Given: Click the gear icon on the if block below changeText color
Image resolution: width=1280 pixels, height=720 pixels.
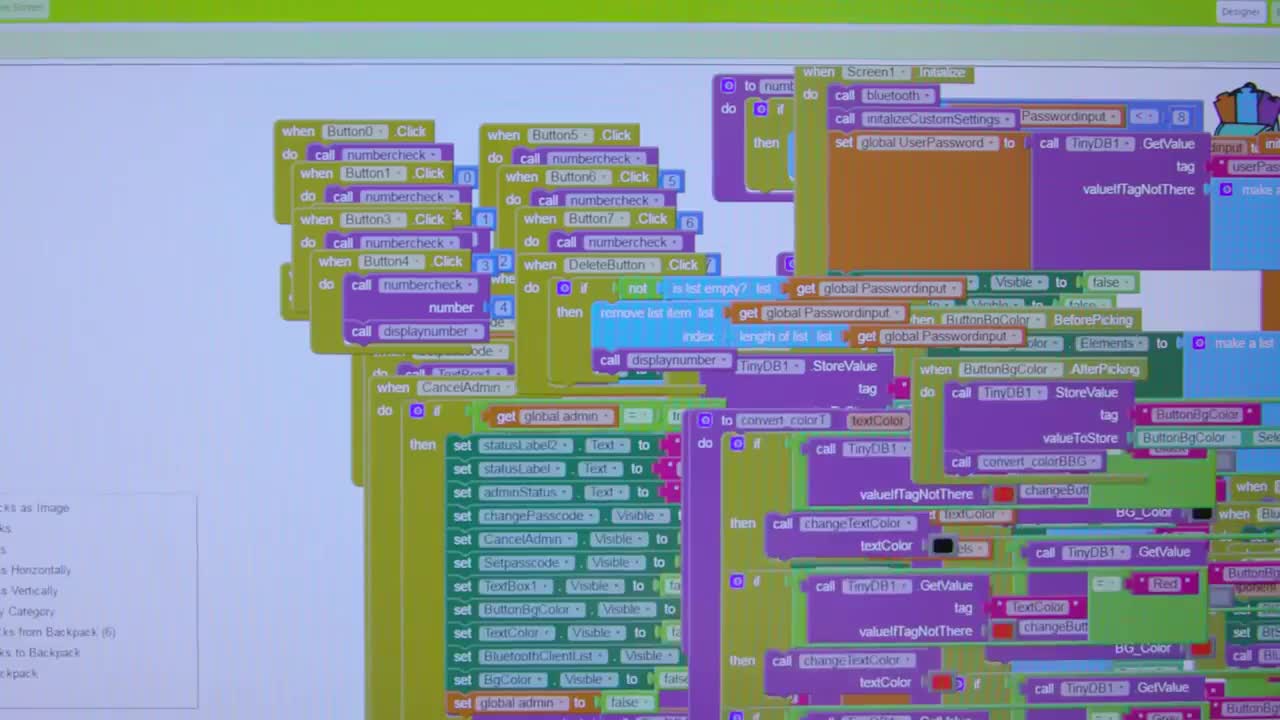Looking at the screenshot, I should [x=736, y=580].
